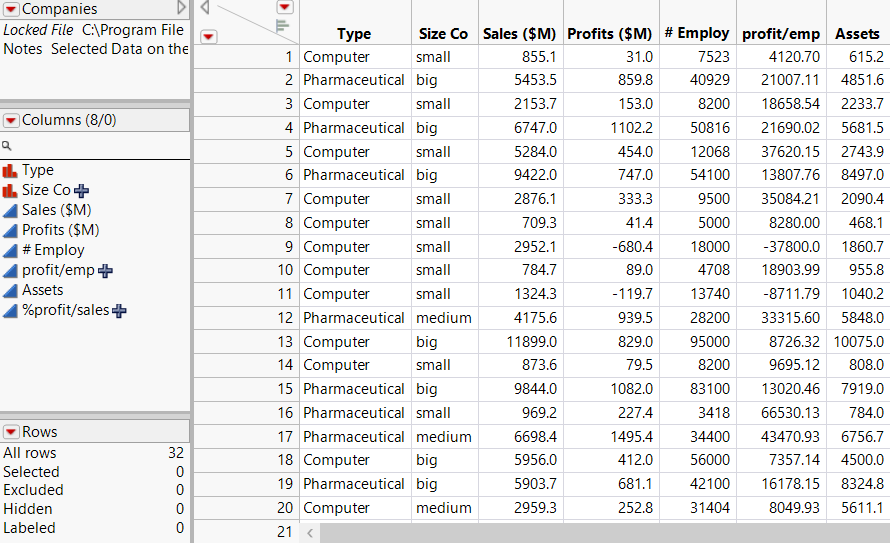Open the row red triangle menu in table corner
The width and height of the screenshot is (890, 543).
click(208, 37)
